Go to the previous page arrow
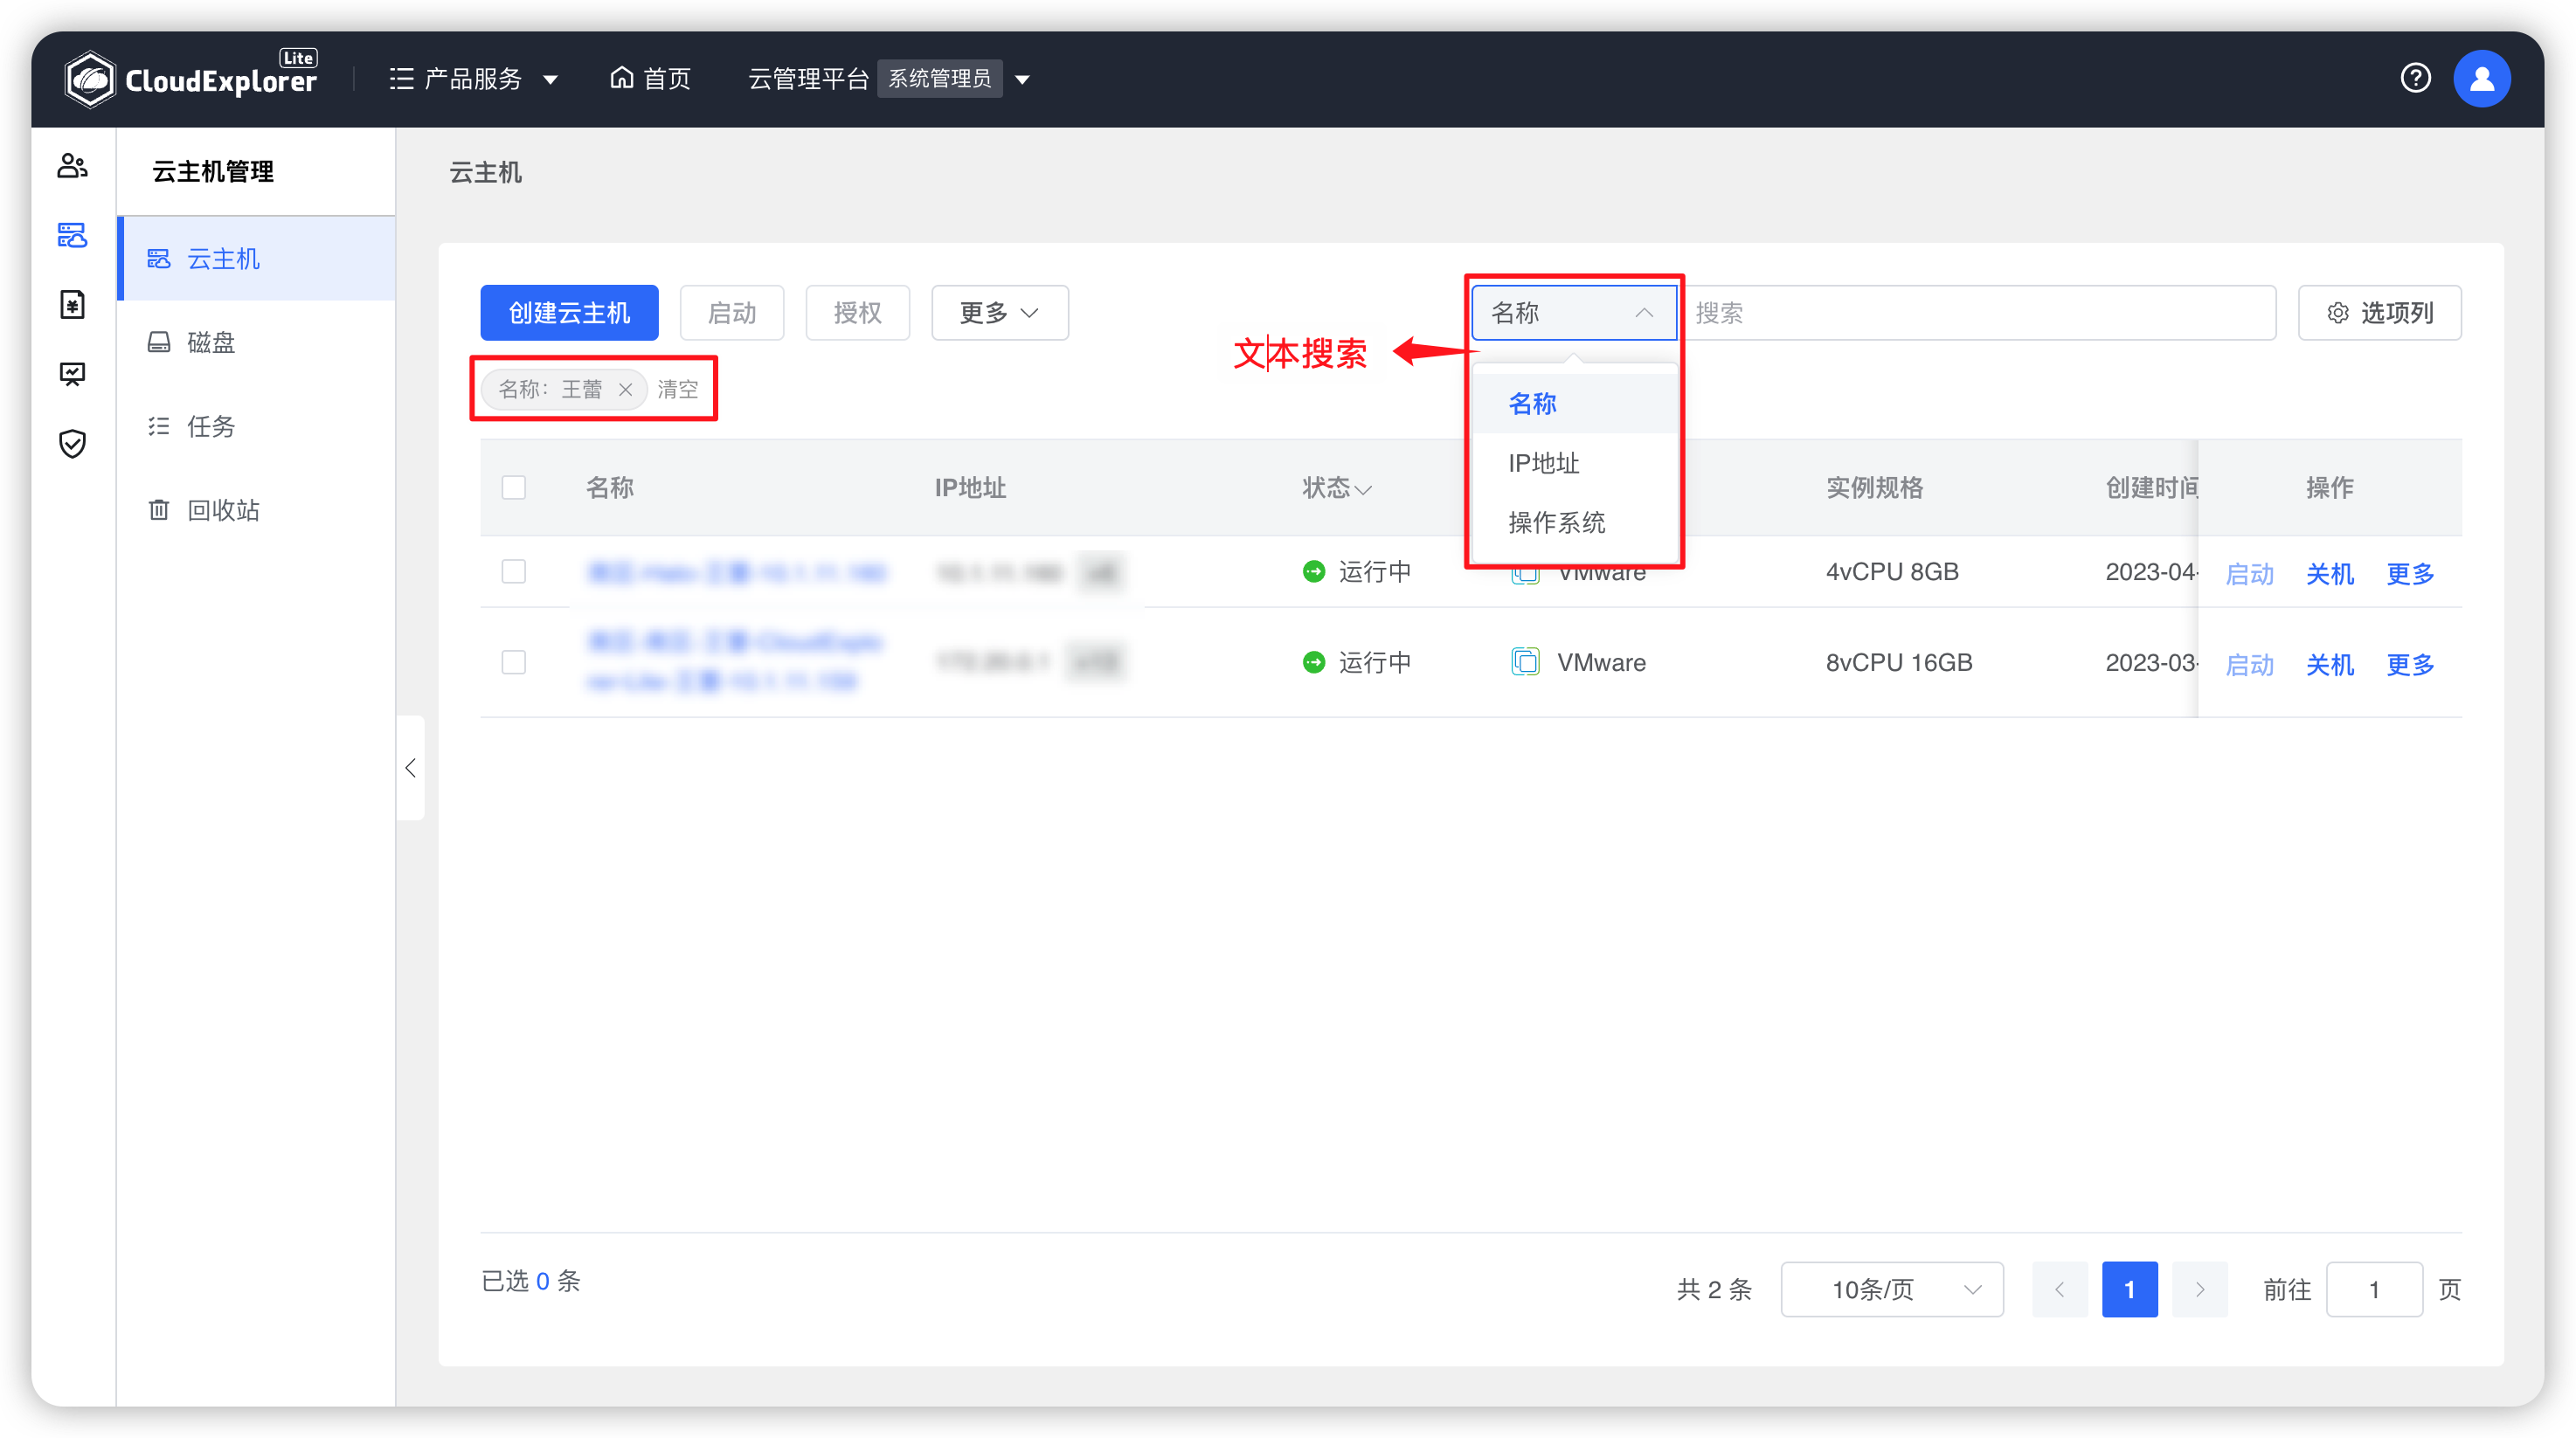The height and width of the screenshot is (1438, 2576). tap(2060, 1289)
